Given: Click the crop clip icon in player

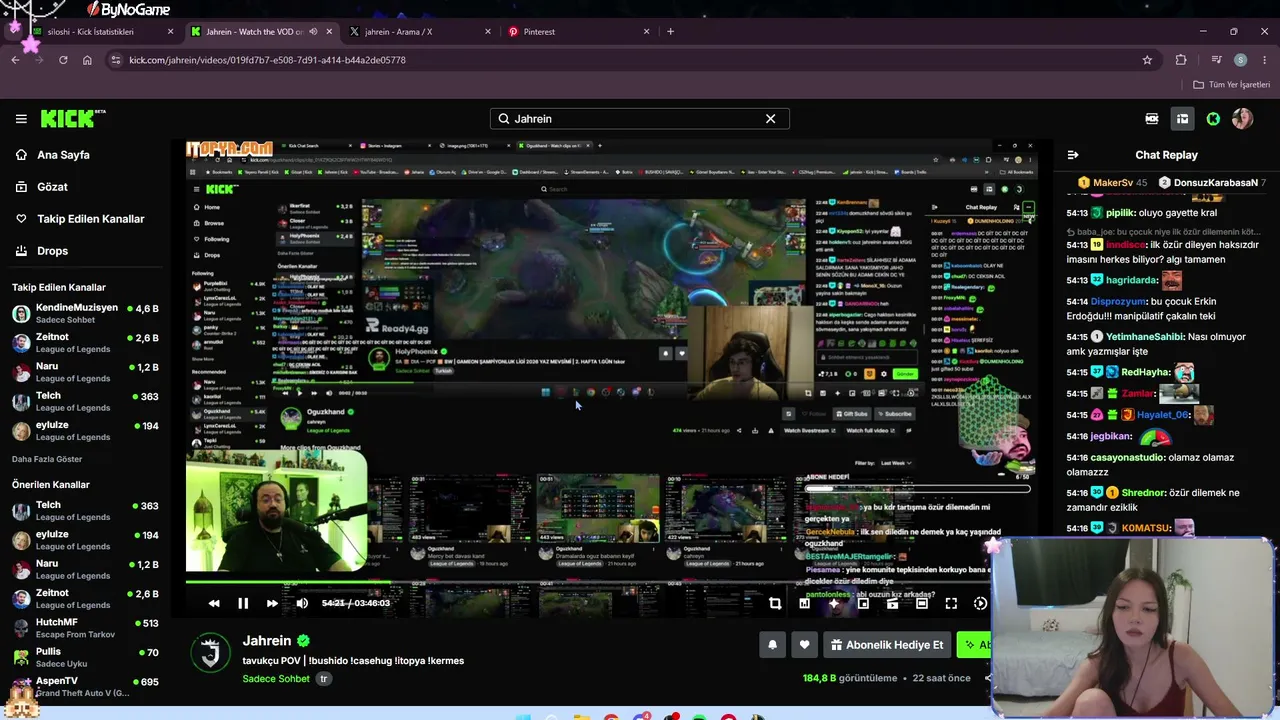Looking at the screenshot, I should (775, 603).
